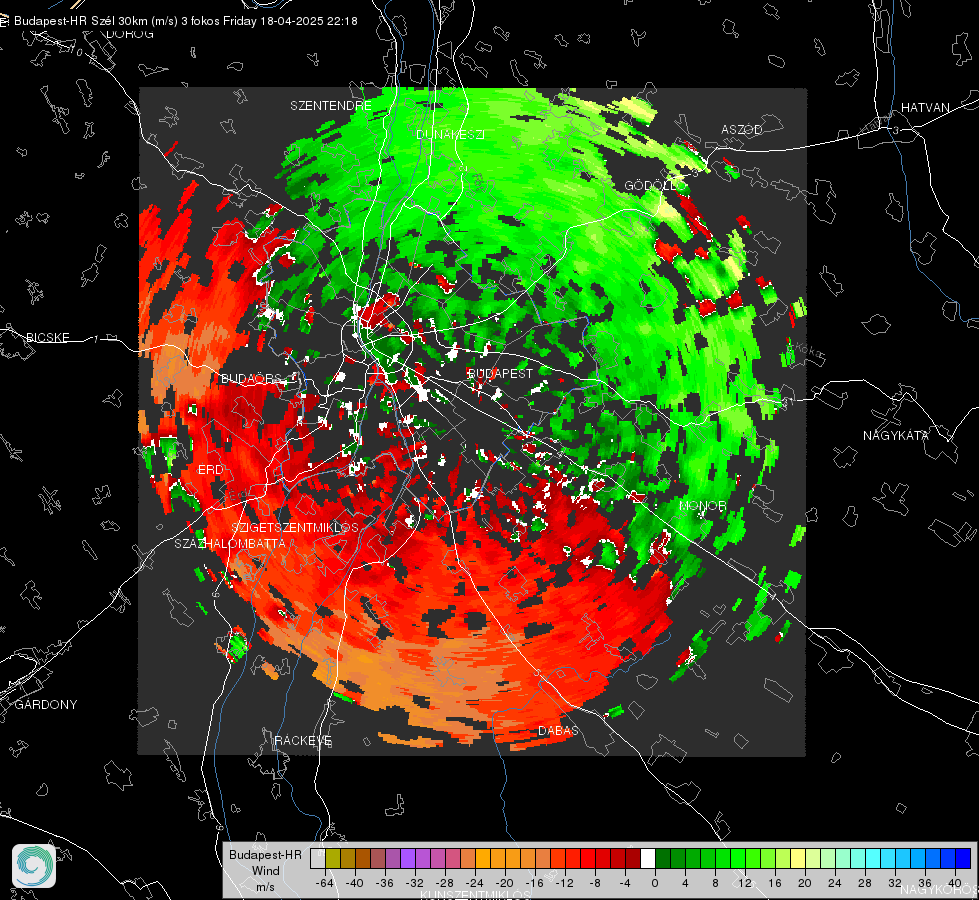Viewport: 979px width, 900px height.
Task: Select the pale yellow swatch above 20
Action: [798, 859]
